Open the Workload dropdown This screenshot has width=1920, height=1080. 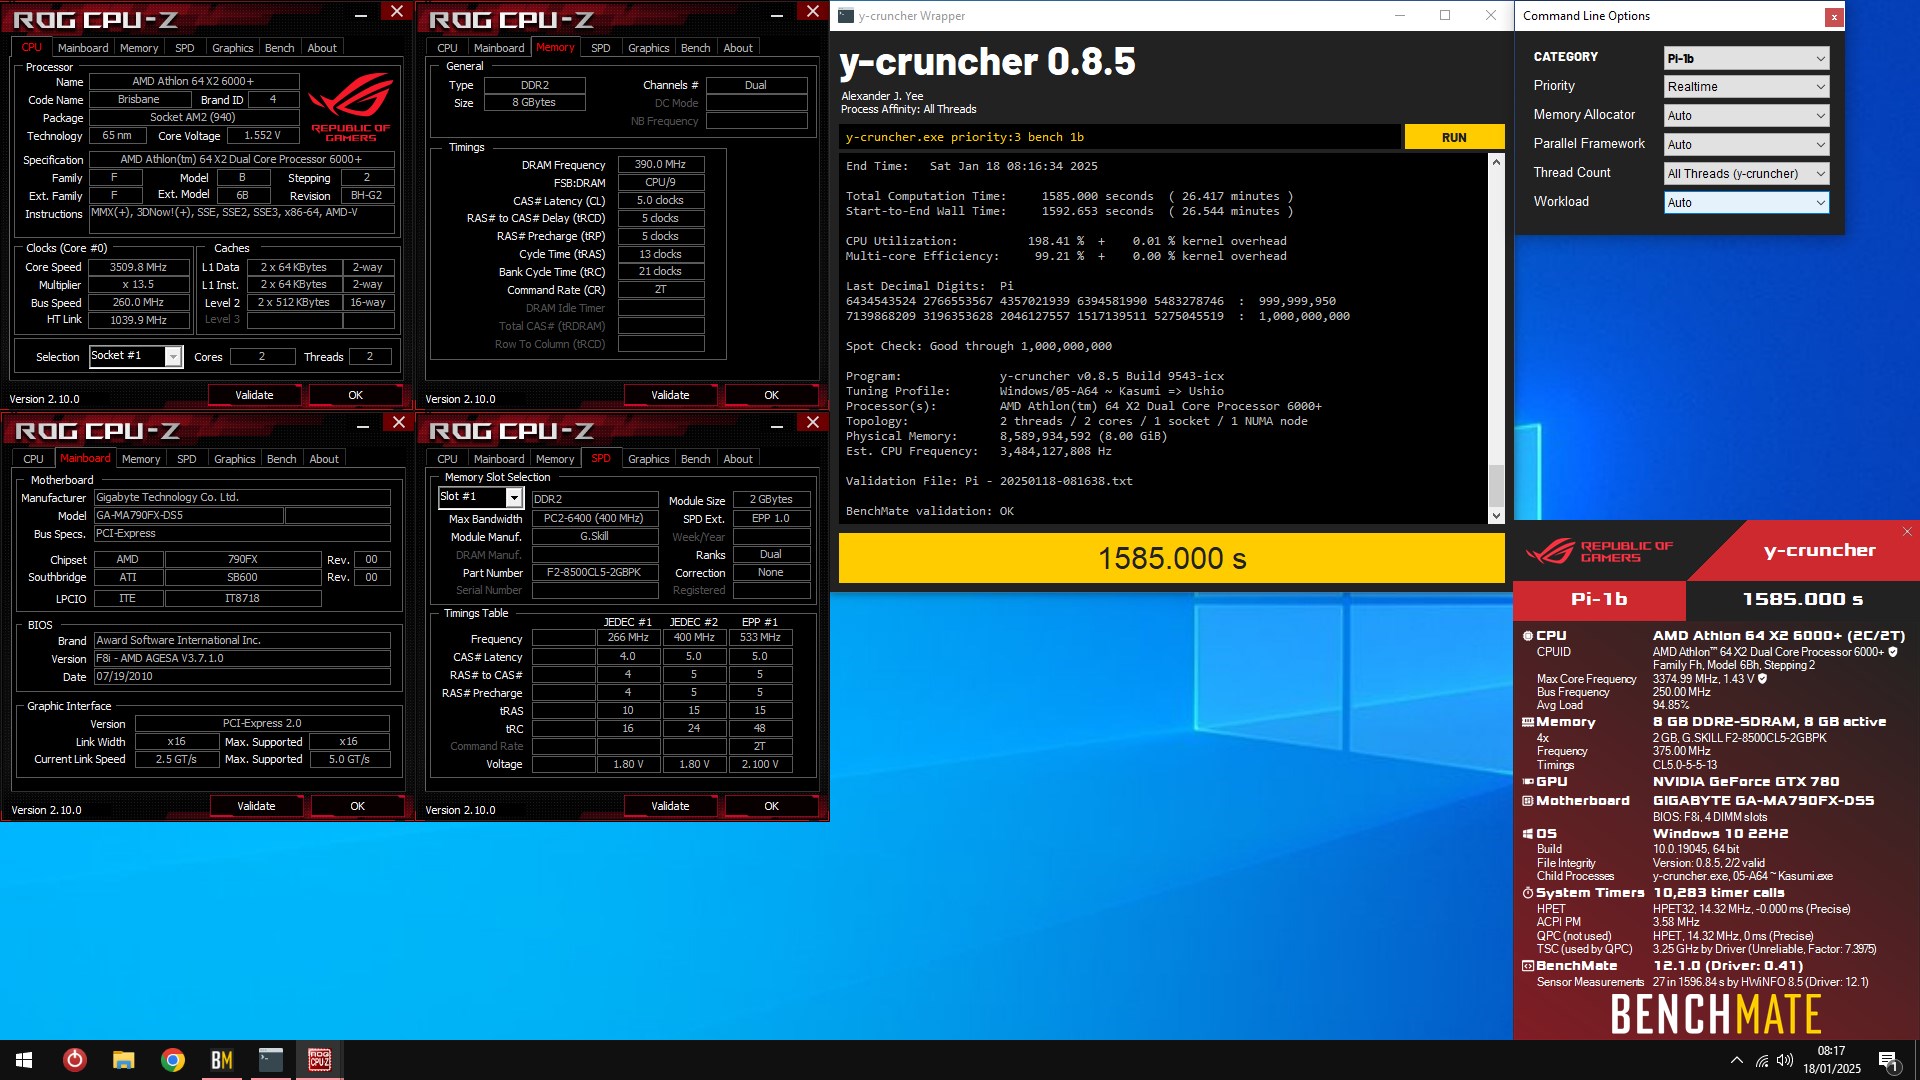click(1746, 203)
